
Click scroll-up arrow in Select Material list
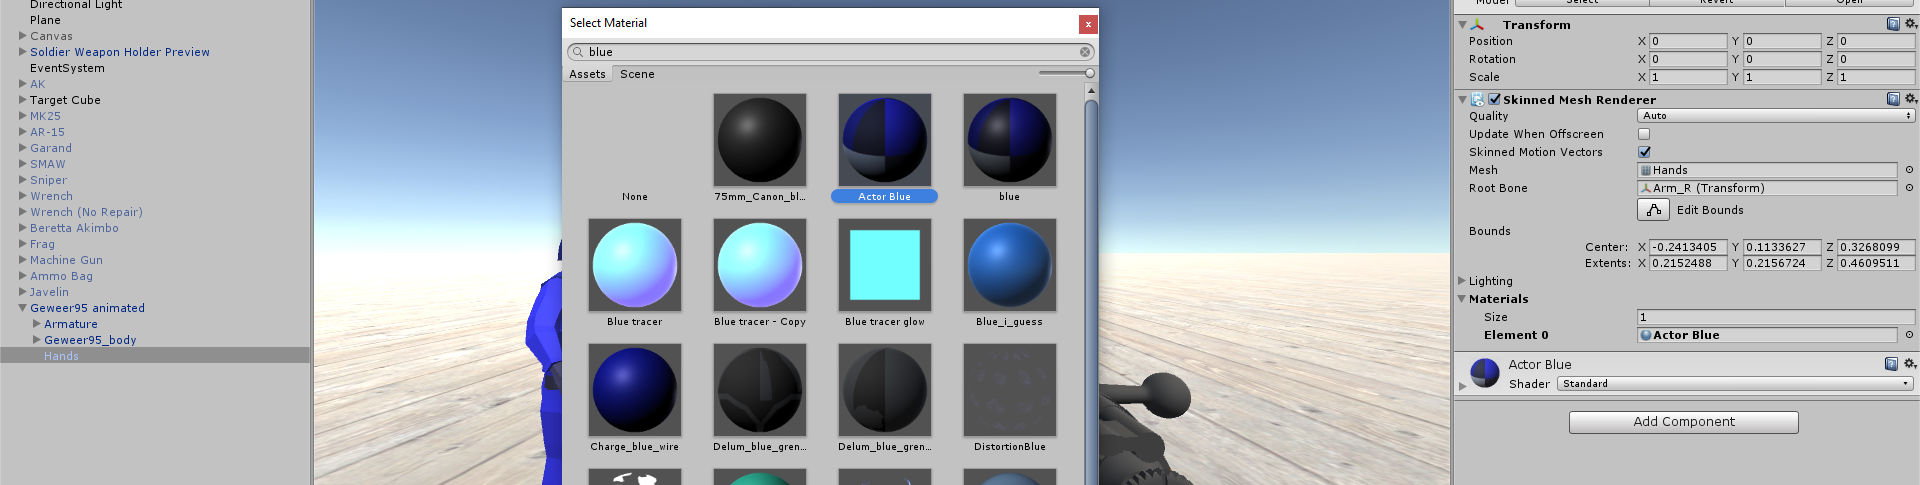pos(1091,91)
